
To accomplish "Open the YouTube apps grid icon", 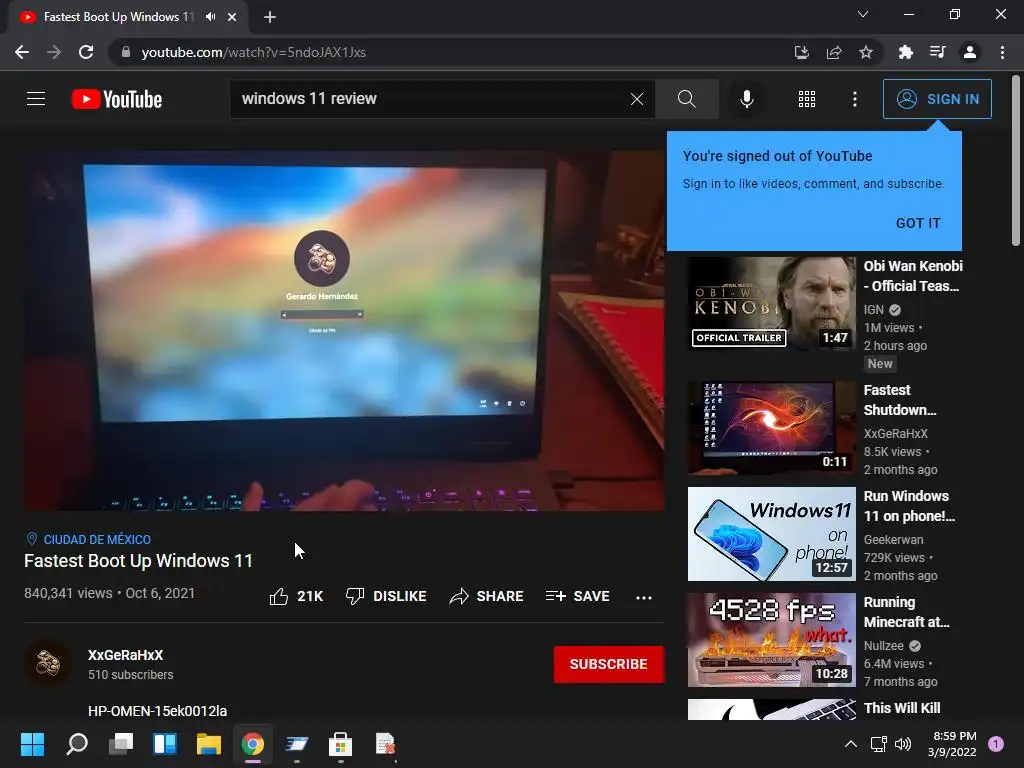I will pos(807,99).
